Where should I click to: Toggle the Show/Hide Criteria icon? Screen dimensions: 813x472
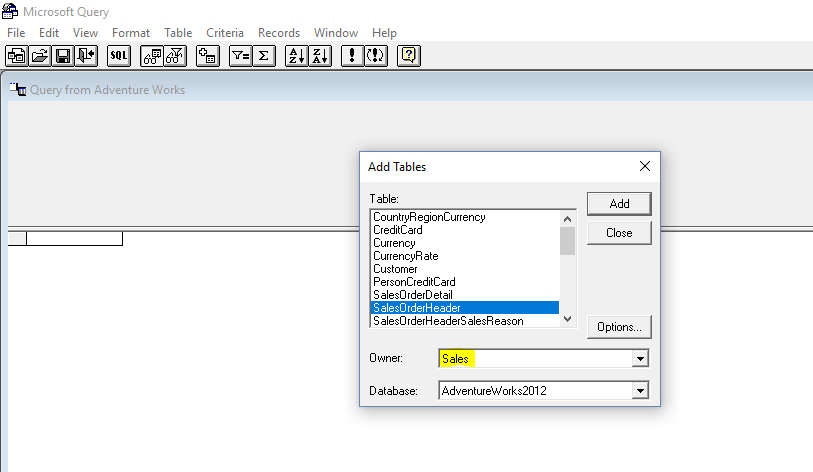click(x=175, y=56)
